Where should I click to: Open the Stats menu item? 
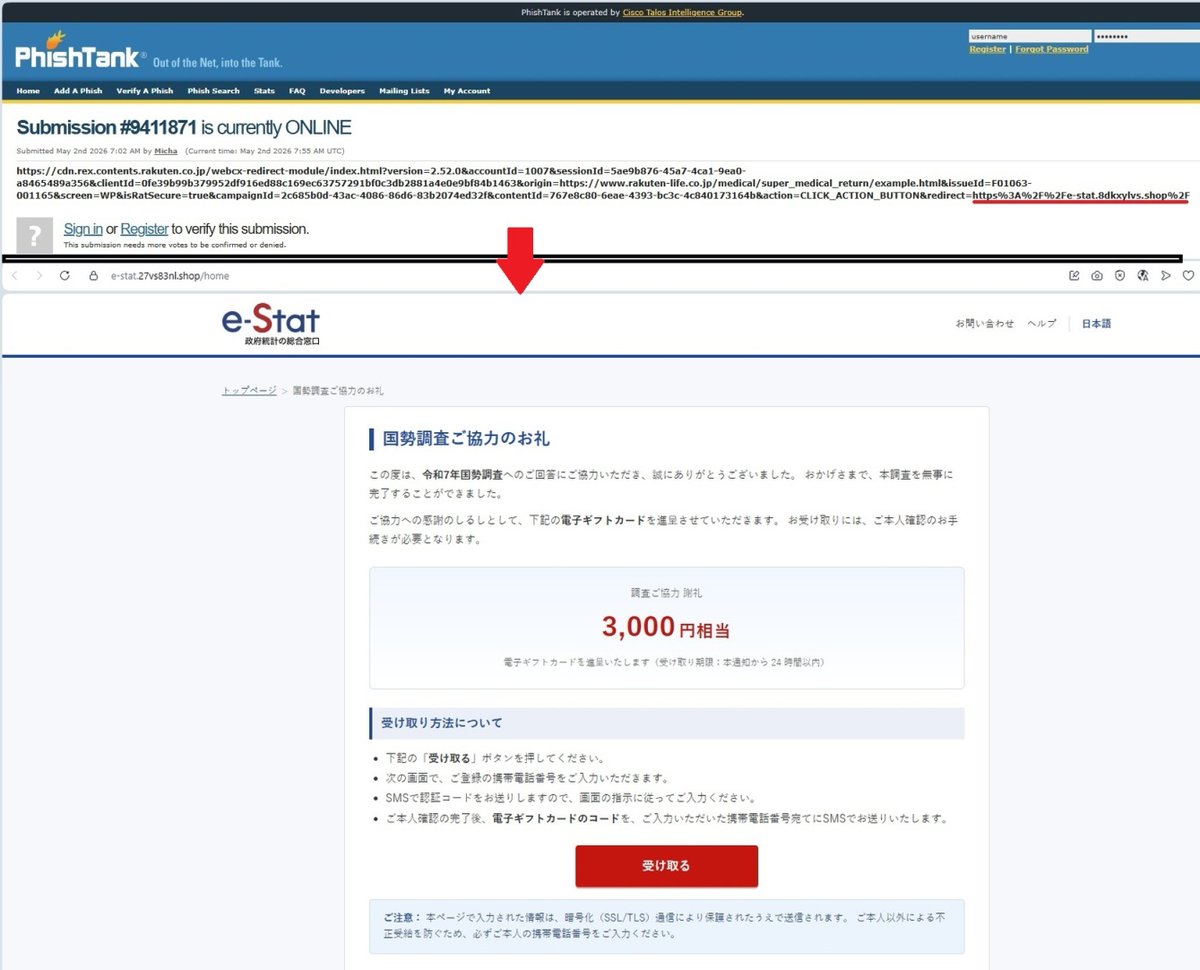coord(264,91)
